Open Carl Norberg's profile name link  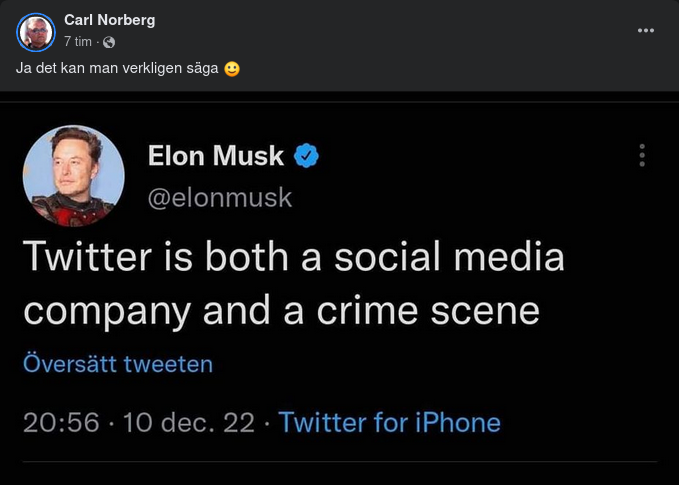109,20
